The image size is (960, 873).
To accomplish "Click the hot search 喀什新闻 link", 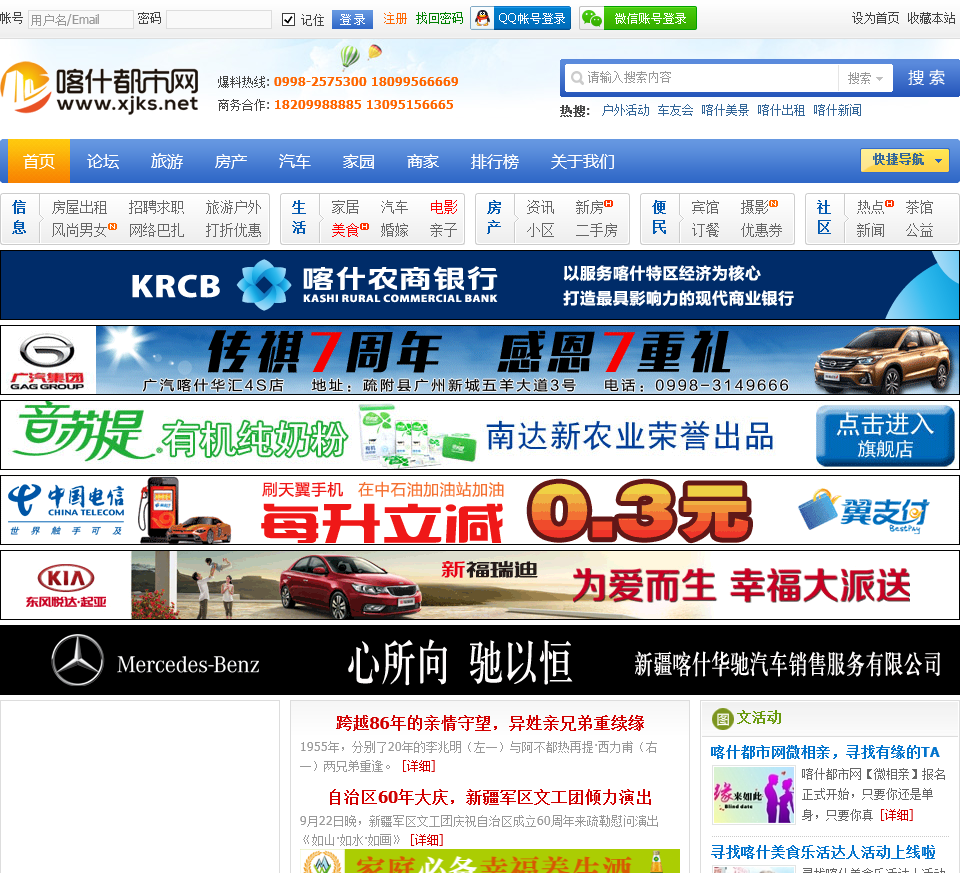I will click(838, 110).
